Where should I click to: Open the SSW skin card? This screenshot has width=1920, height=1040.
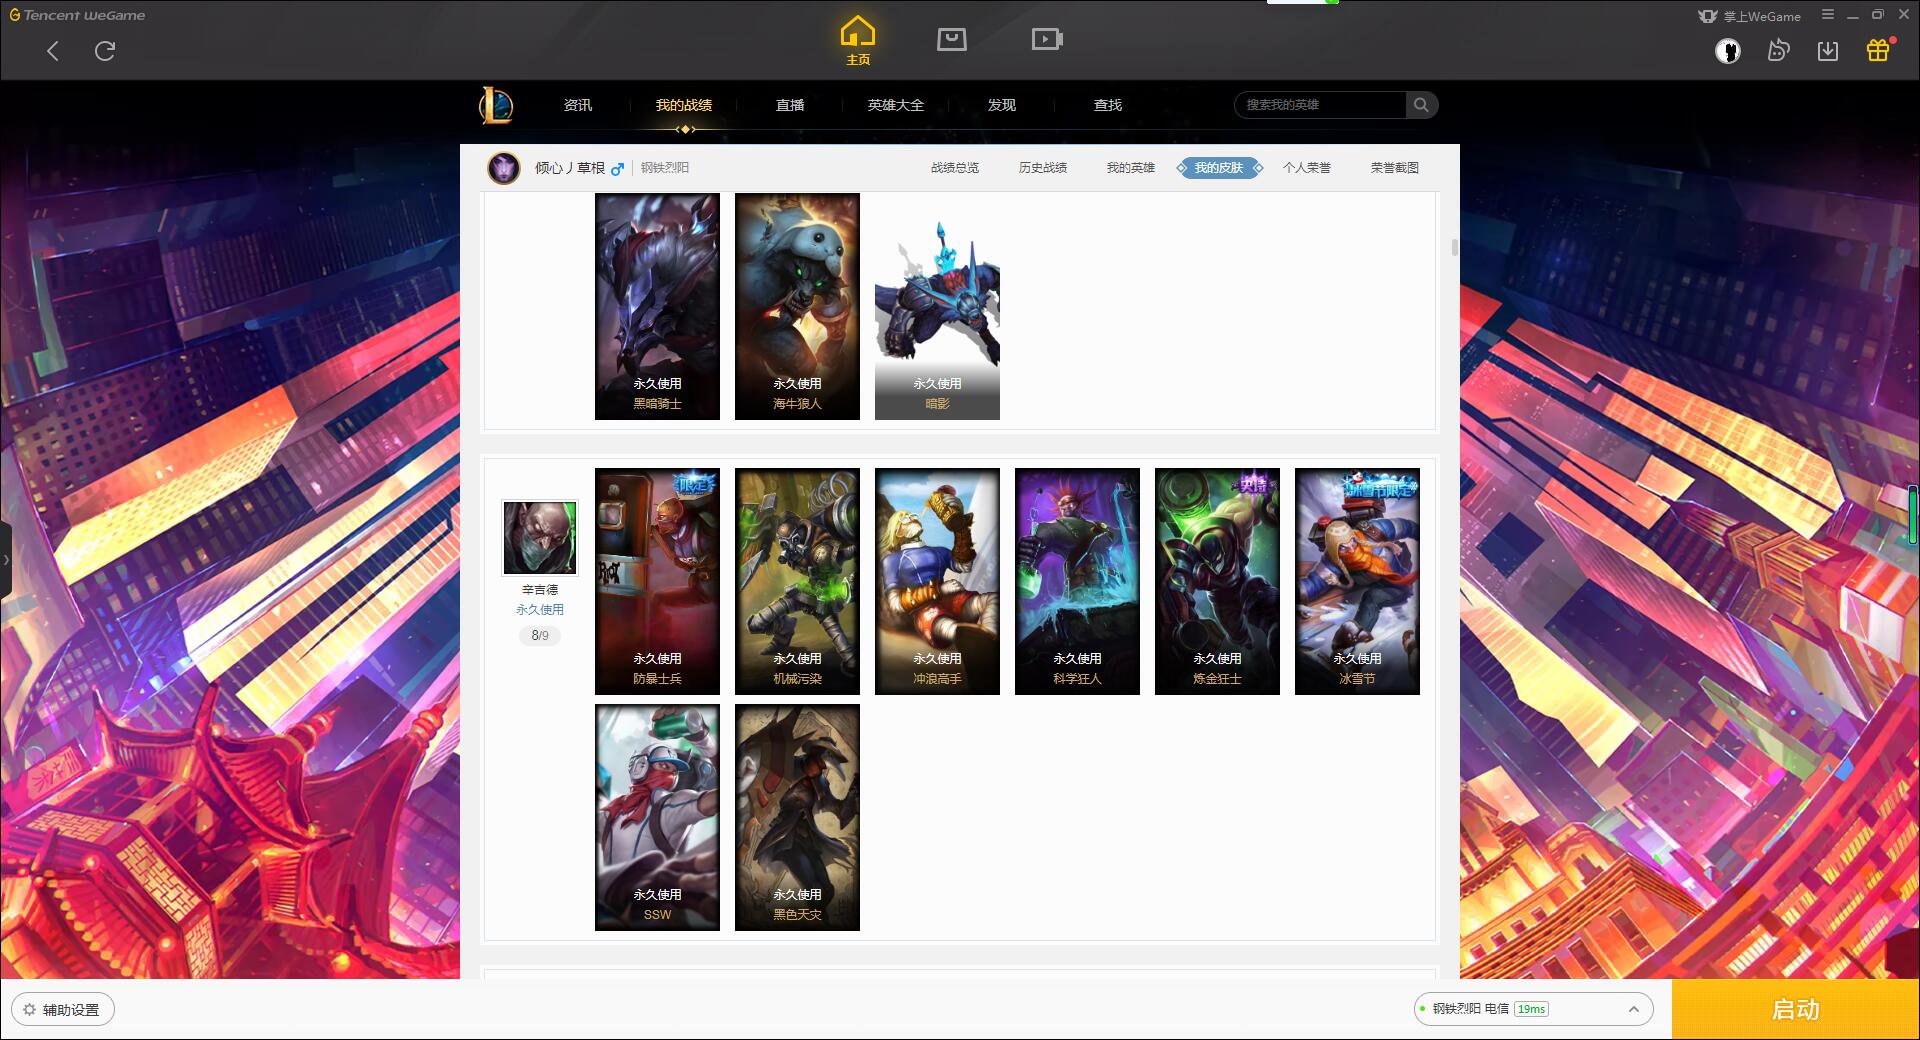click(657, 817)
